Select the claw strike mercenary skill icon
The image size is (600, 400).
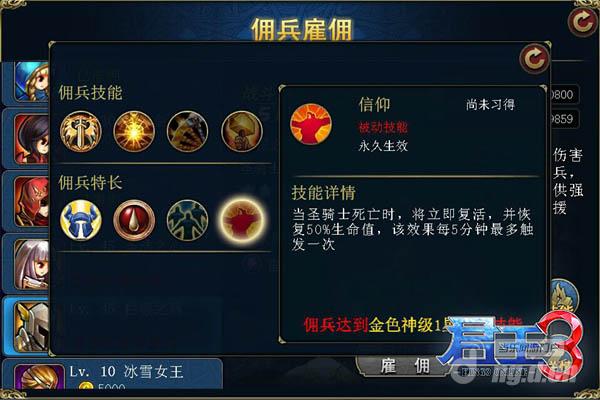tap(188, 131)
